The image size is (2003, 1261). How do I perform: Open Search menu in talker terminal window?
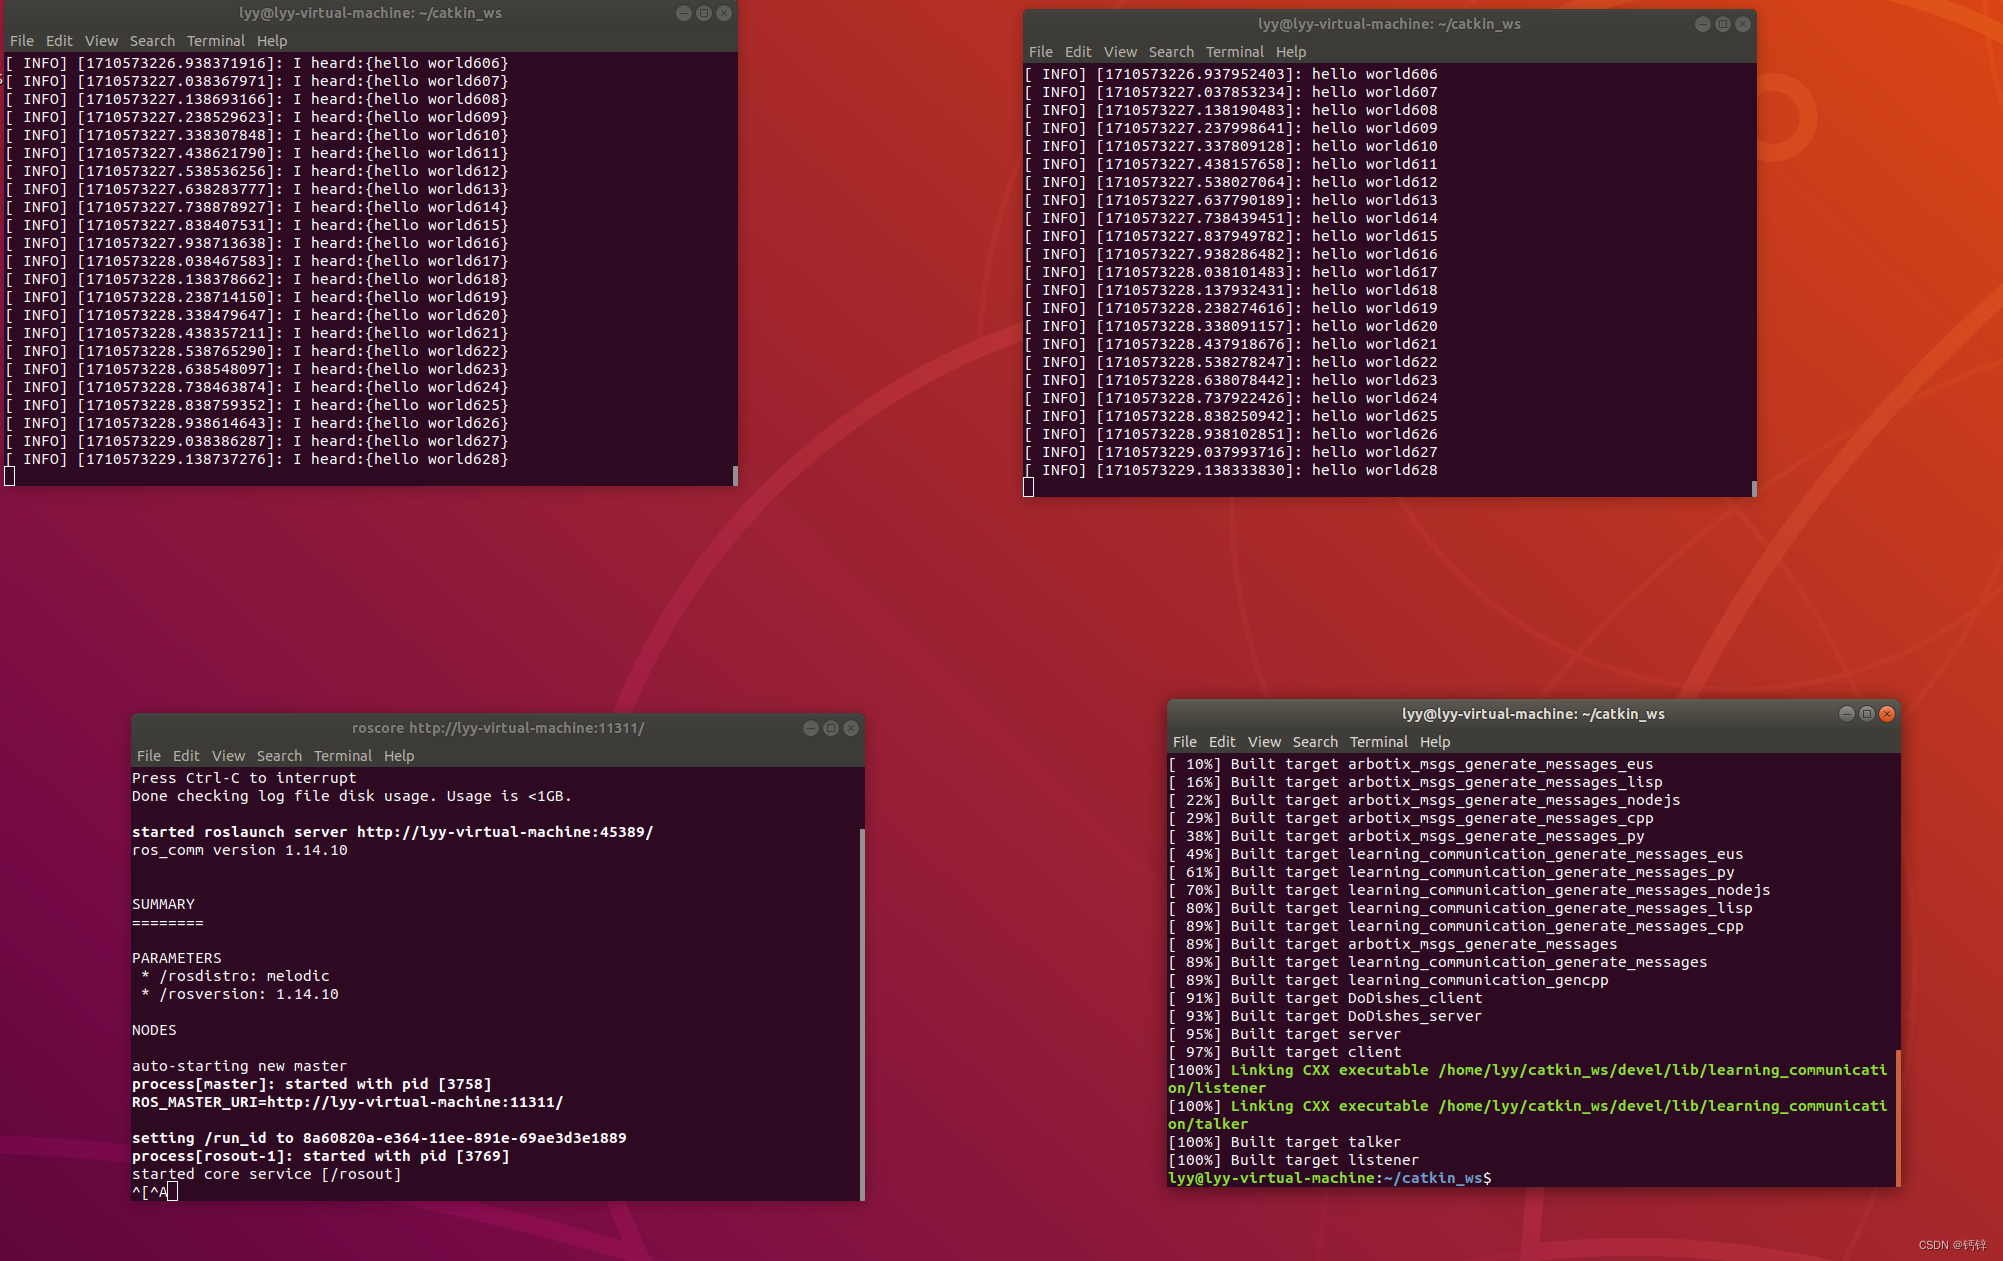[1171, 52]
